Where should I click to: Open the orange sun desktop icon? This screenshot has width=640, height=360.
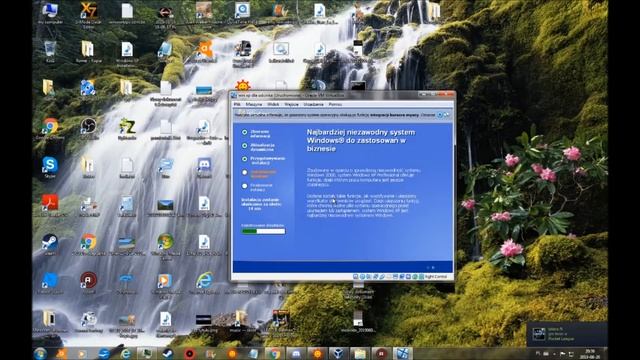pos(242,86)
